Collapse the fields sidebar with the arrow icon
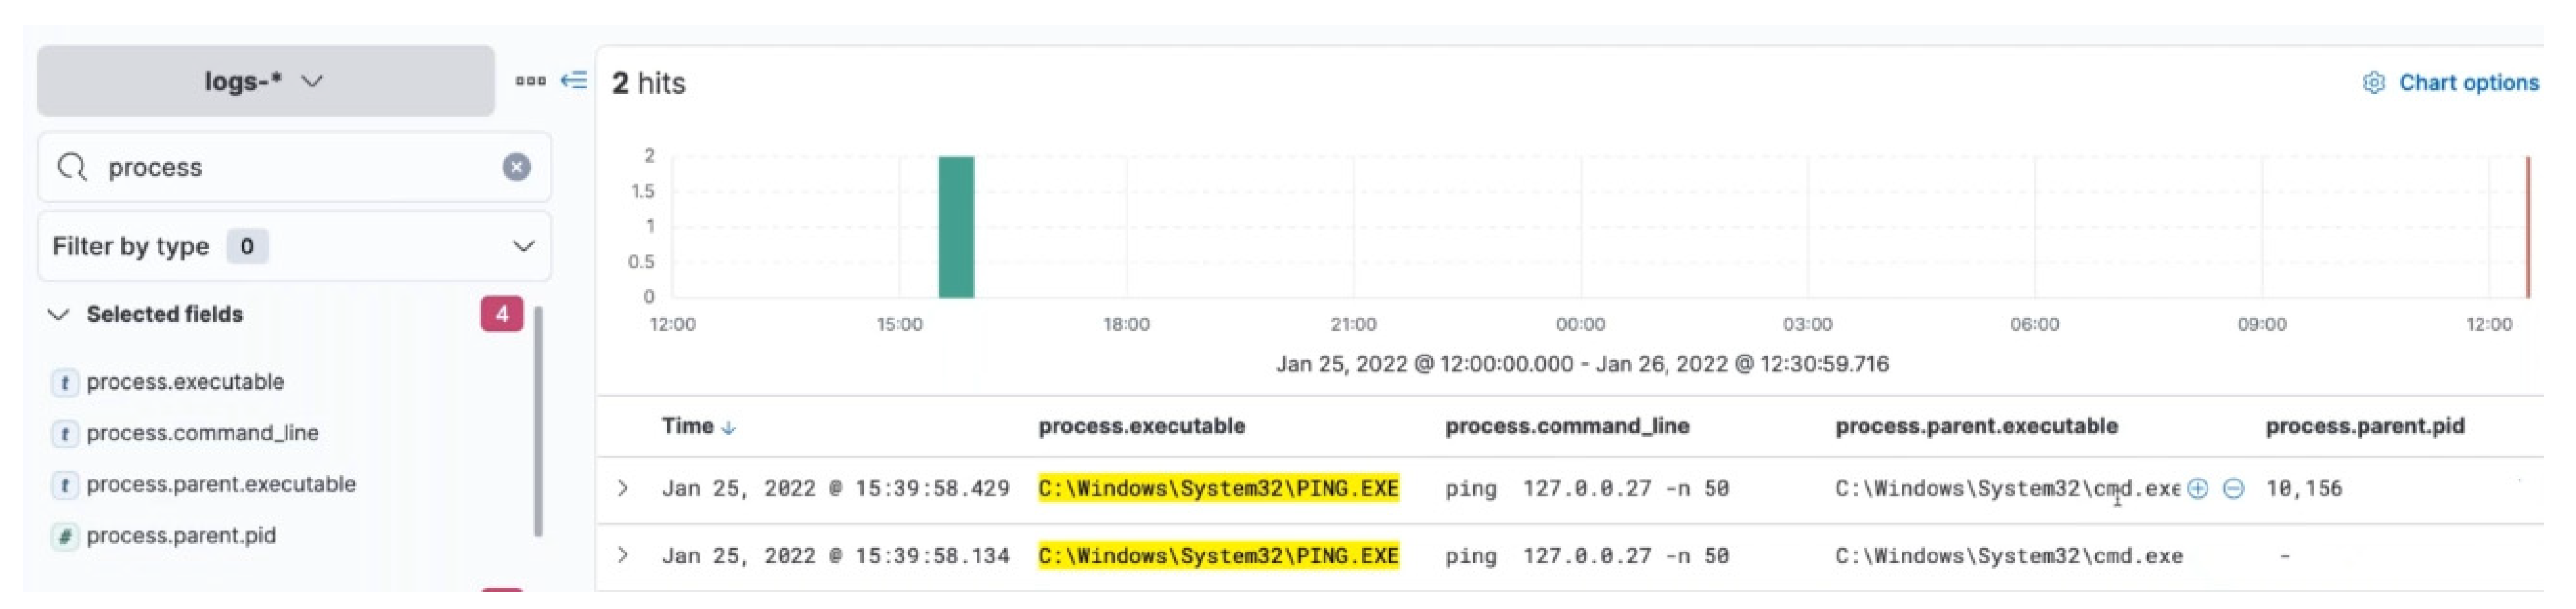2576x609 pixels. point(574,81)
